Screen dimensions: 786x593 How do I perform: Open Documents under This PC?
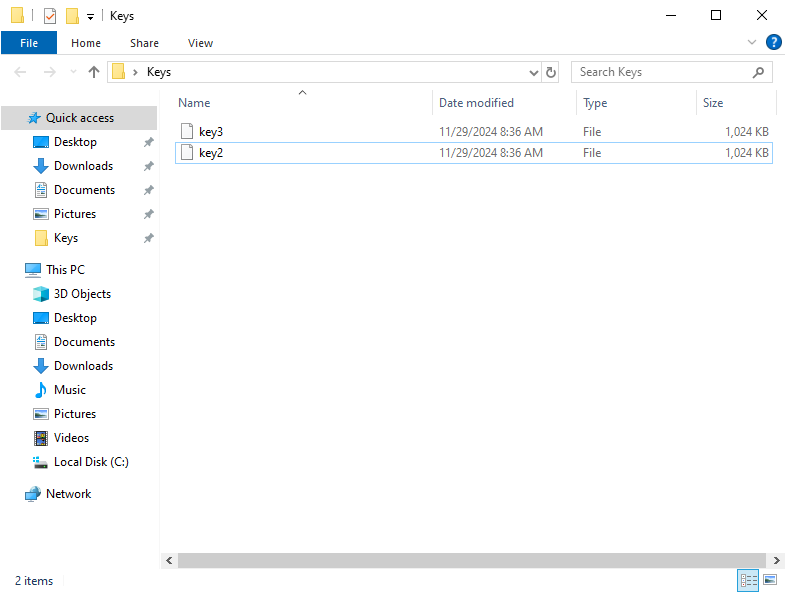point(84,342)
